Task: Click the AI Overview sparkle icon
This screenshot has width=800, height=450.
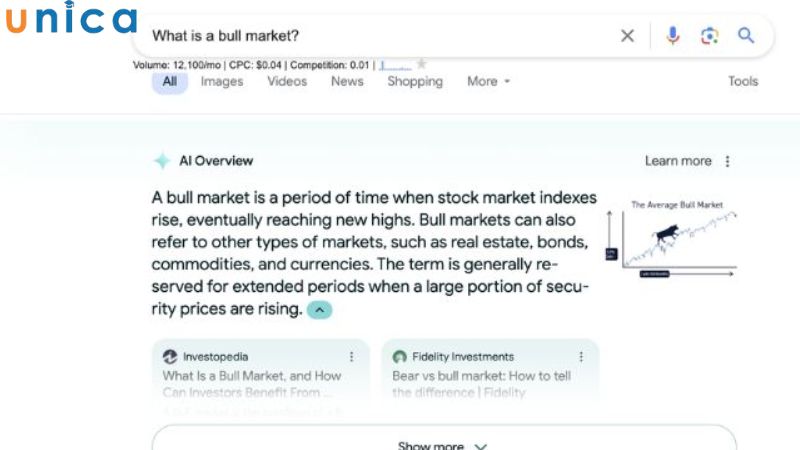Action: 161,161
